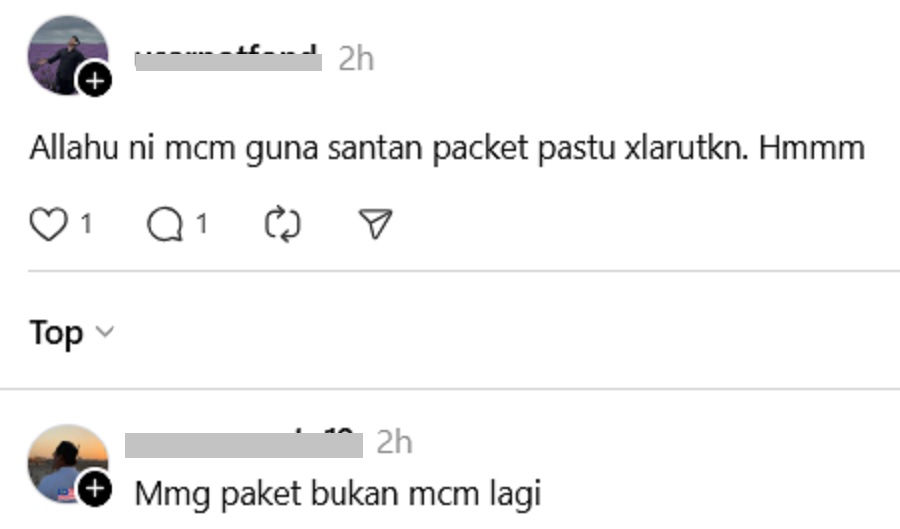This screenshot has height=529, width=900.
Task: View the like count next to the heart
Action: point(86,224)
